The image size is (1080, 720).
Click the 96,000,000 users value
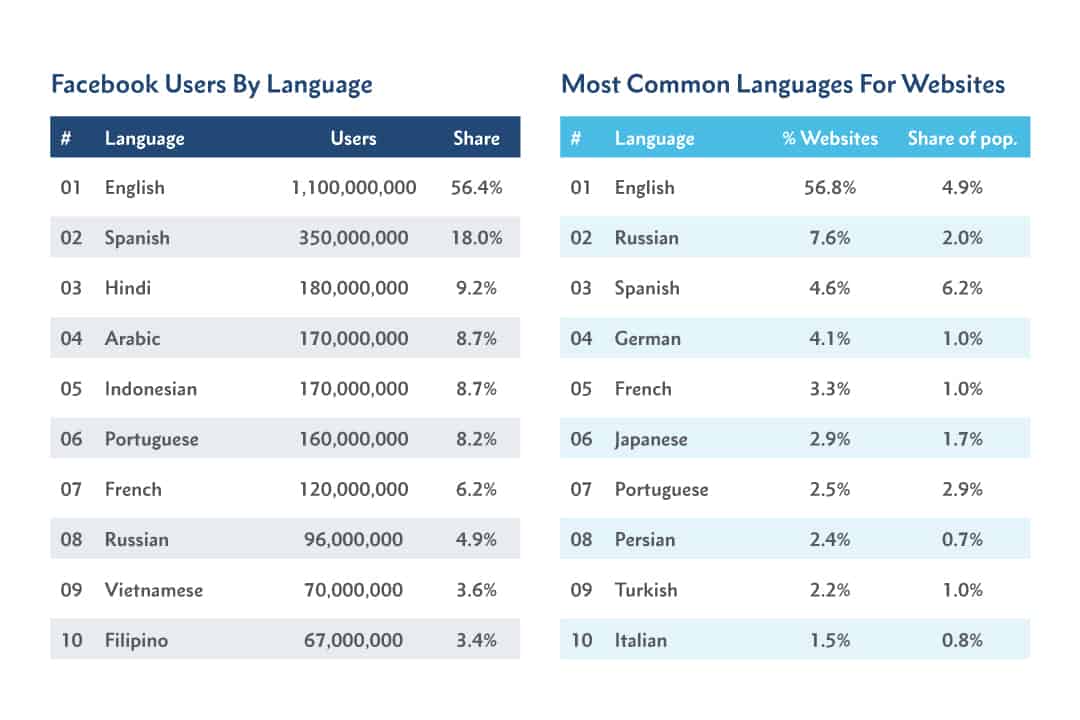pos(353,539)
